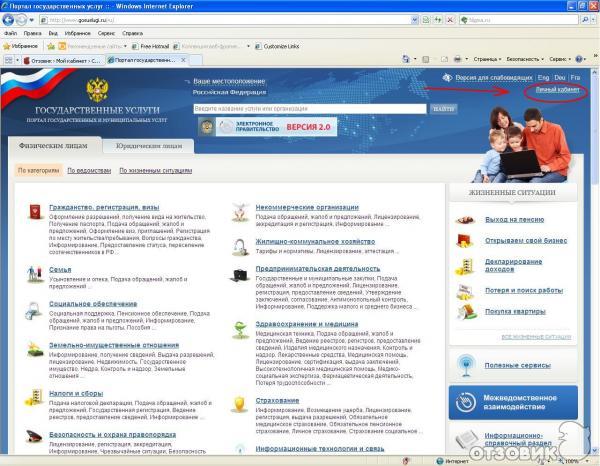Click the Жилищно-коммунальное хозяйство icon
The image size is (600, 466).
click(x=240, y=247)
